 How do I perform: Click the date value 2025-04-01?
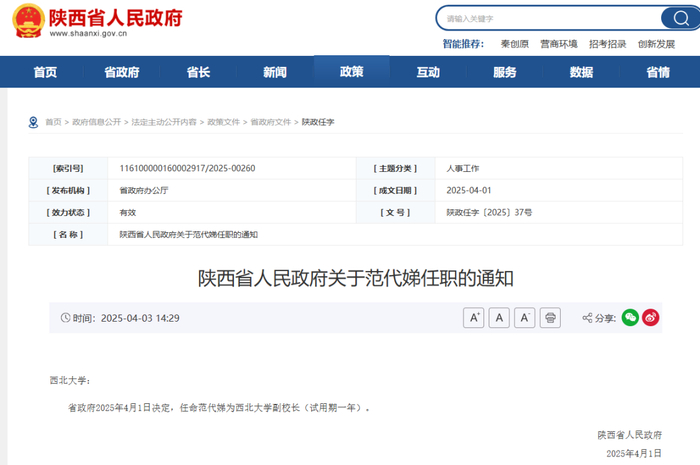[469, 191]
